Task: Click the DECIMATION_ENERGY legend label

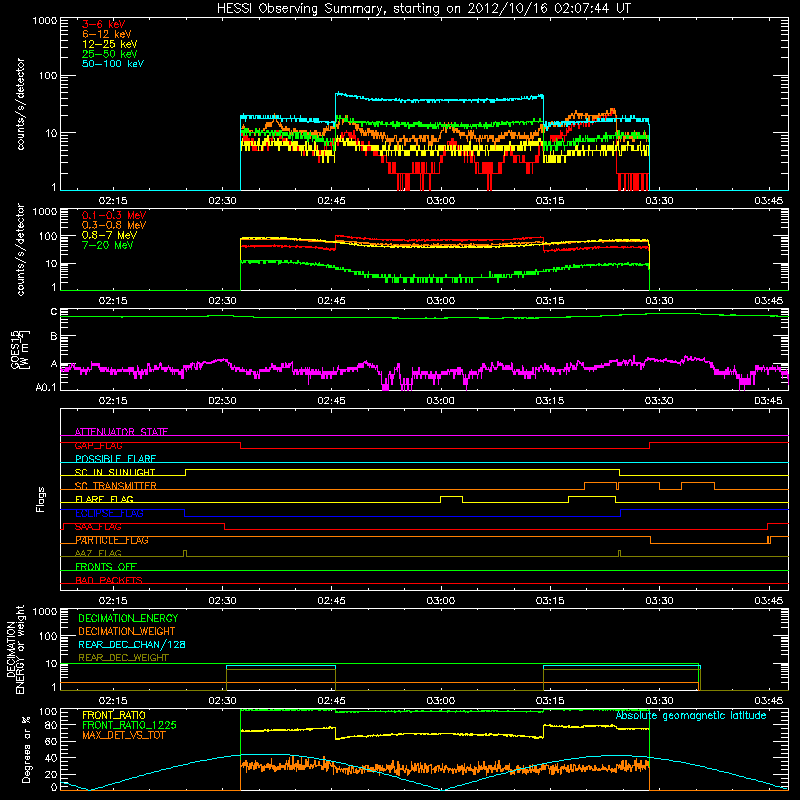Action: [x=128, y=618]
